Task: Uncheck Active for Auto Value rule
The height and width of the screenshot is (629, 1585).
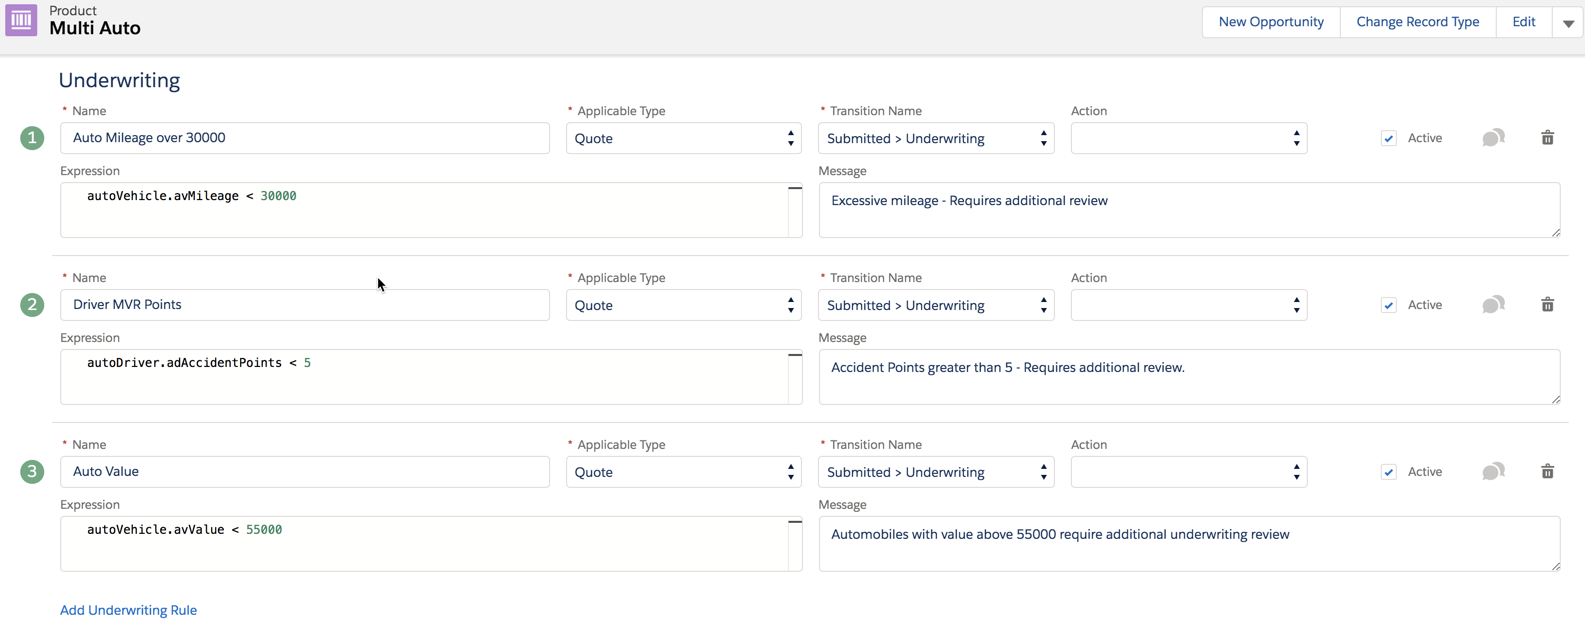Action: click(x=1389, y=472)
